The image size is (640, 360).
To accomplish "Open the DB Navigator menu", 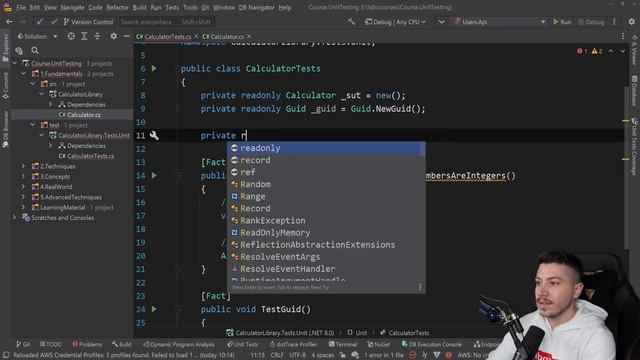I will (256, 7).
